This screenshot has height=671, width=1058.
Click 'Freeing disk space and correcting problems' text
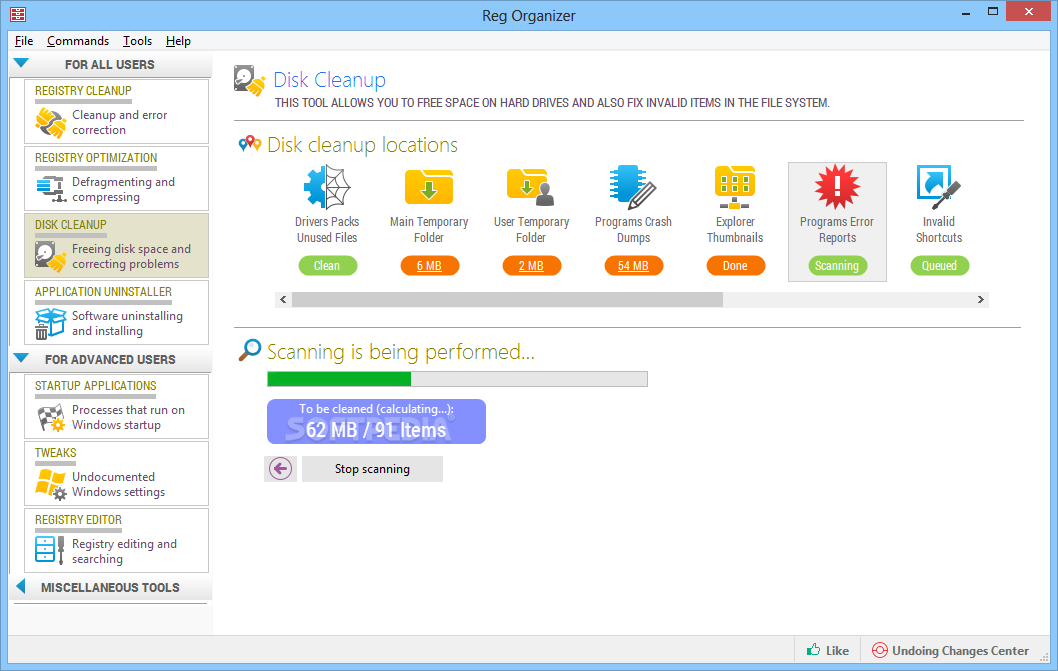132,257
